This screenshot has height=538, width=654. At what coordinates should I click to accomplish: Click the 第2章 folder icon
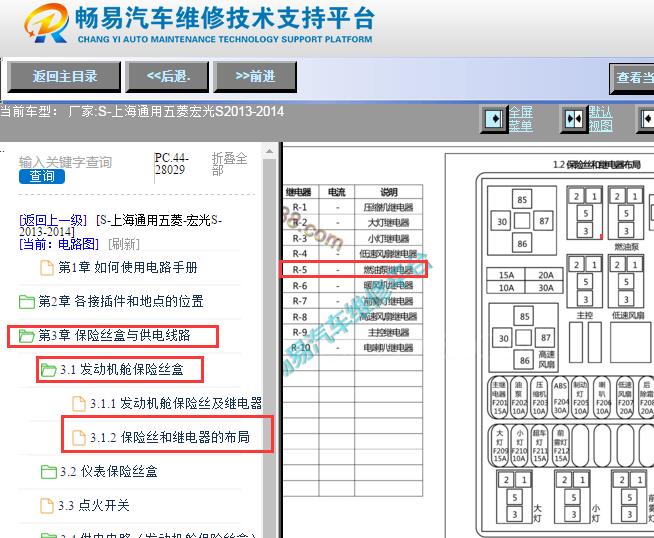coord(27,302)
